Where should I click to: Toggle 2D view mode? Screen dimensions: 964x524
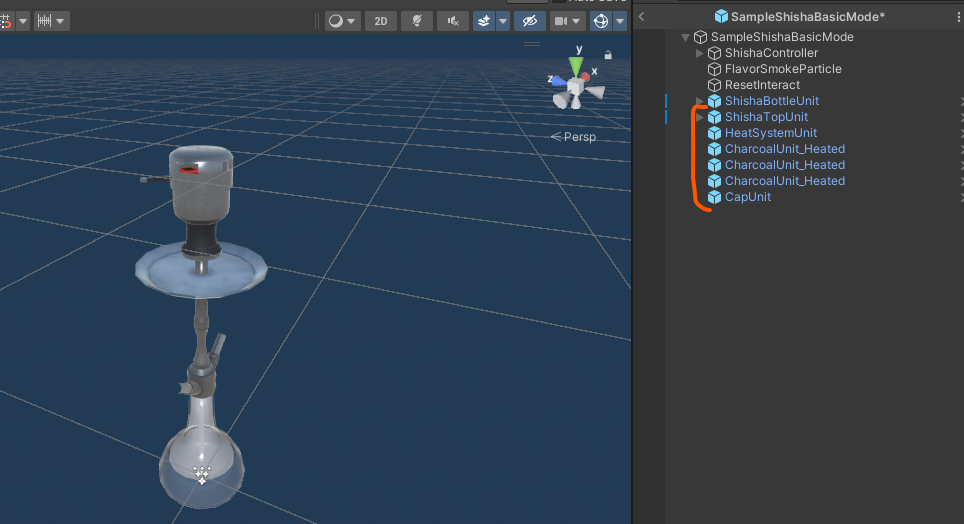click(381, 21)
